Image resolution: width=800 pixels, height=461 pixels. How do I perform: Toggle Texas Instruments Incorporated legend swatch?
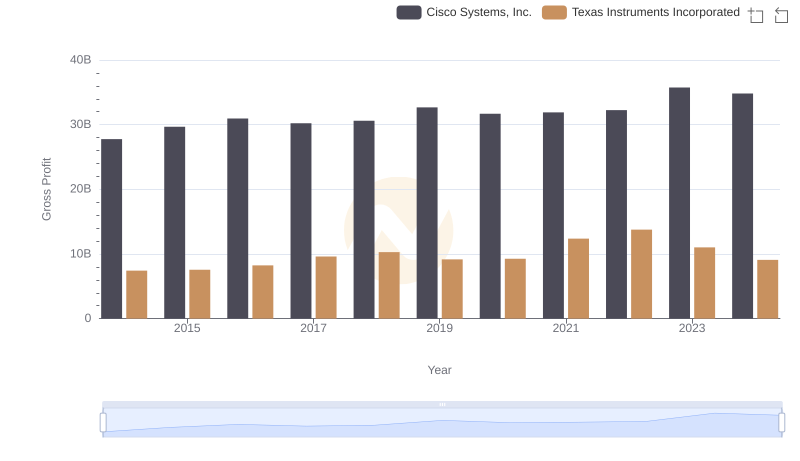554,12
